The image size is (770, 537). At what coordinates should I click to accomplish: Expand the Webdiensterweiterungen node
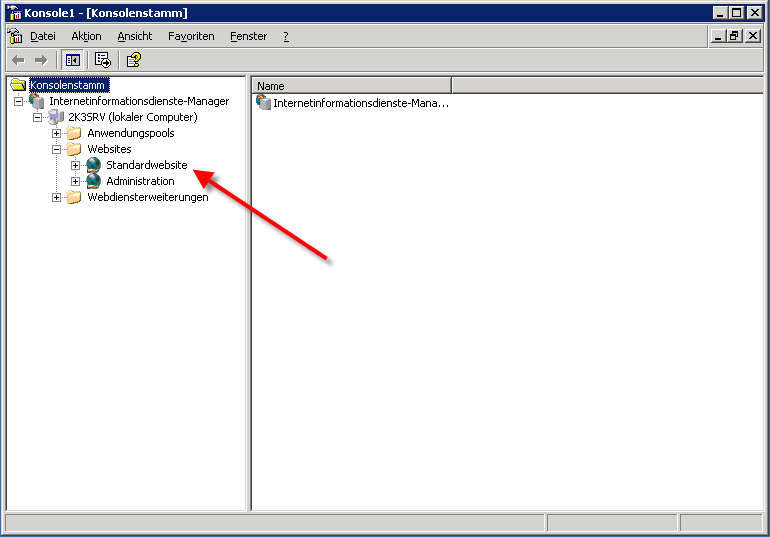(56, 198)
